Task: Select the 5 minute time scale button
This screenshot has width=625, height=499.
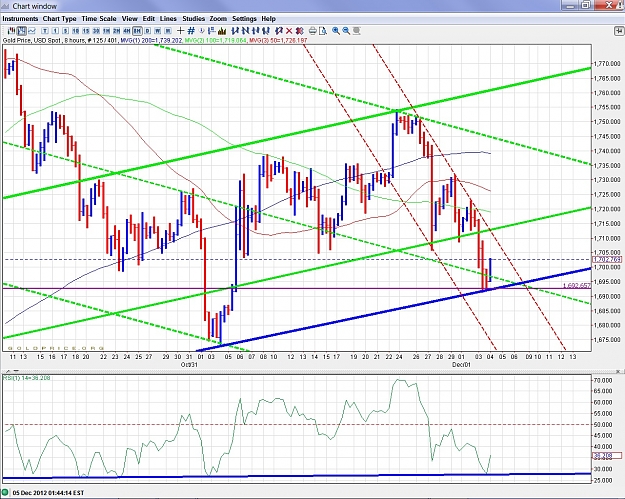Action: 65,31
